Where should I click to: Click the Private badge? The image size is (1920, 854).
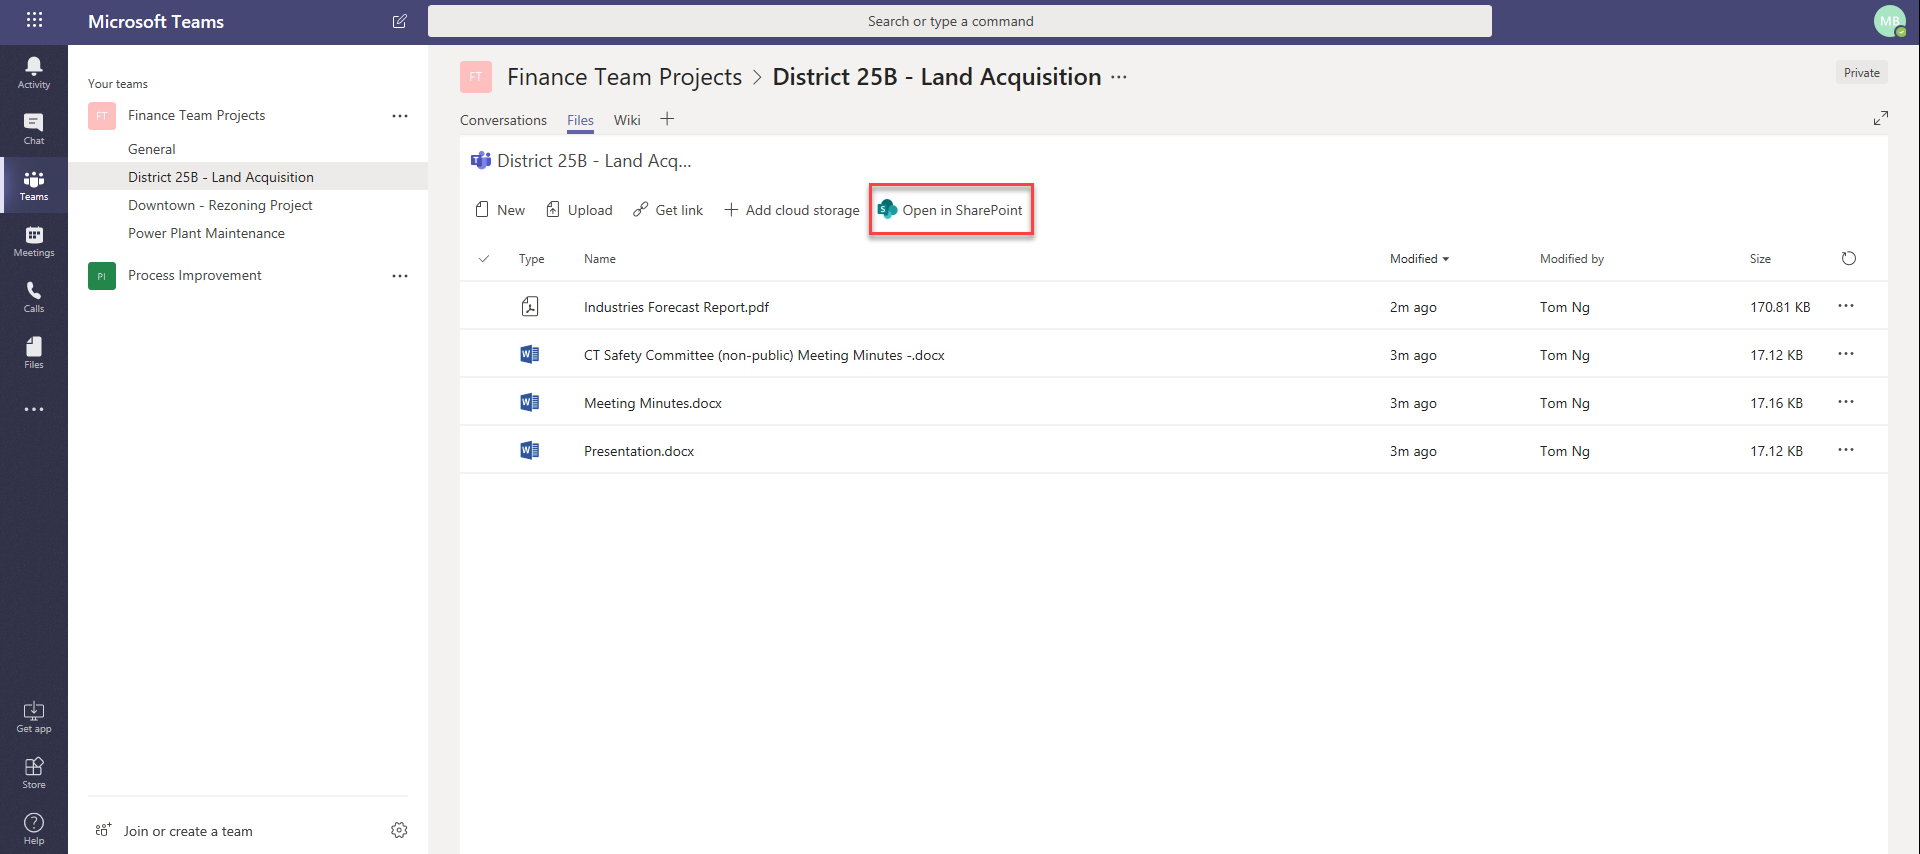pyautogui.click(x=1861, y=73)
